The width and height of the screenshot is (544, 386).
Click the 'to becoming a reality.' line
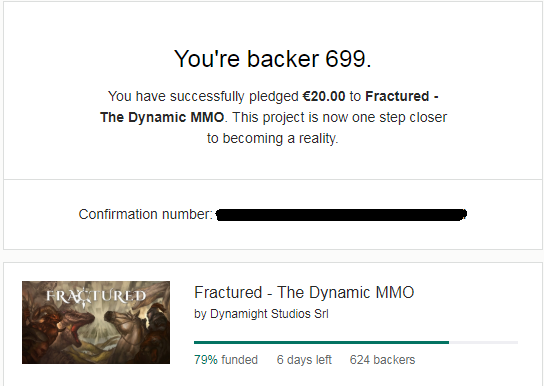pyautogui.click(x=273, y=138)
